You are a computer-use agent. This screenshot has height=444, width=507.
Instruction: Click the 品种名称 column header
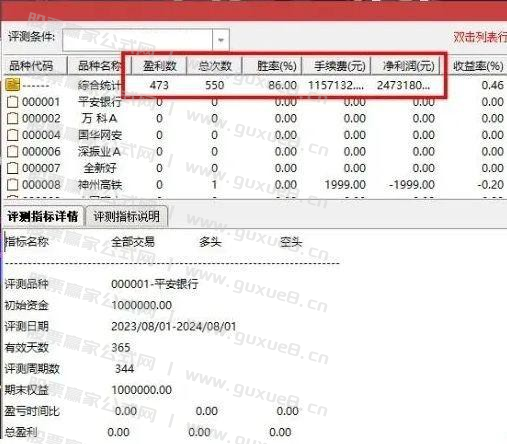pyautogui.click(x=99, y=66)
